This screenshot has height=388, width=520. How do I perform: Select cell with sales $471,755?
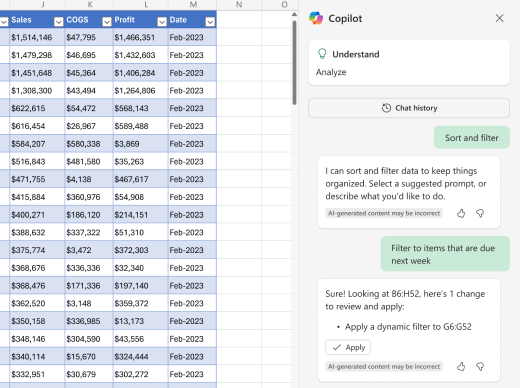coord(37,179)
